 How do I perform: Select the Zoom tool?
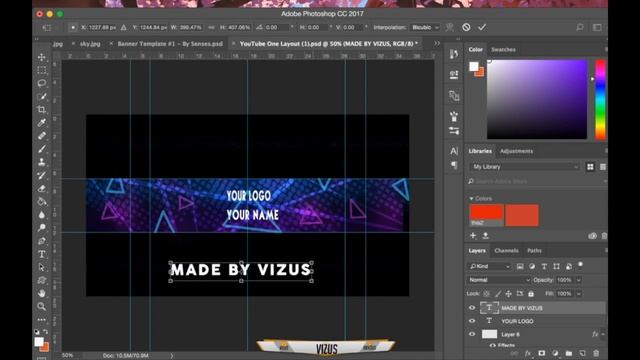coord(42,306)
